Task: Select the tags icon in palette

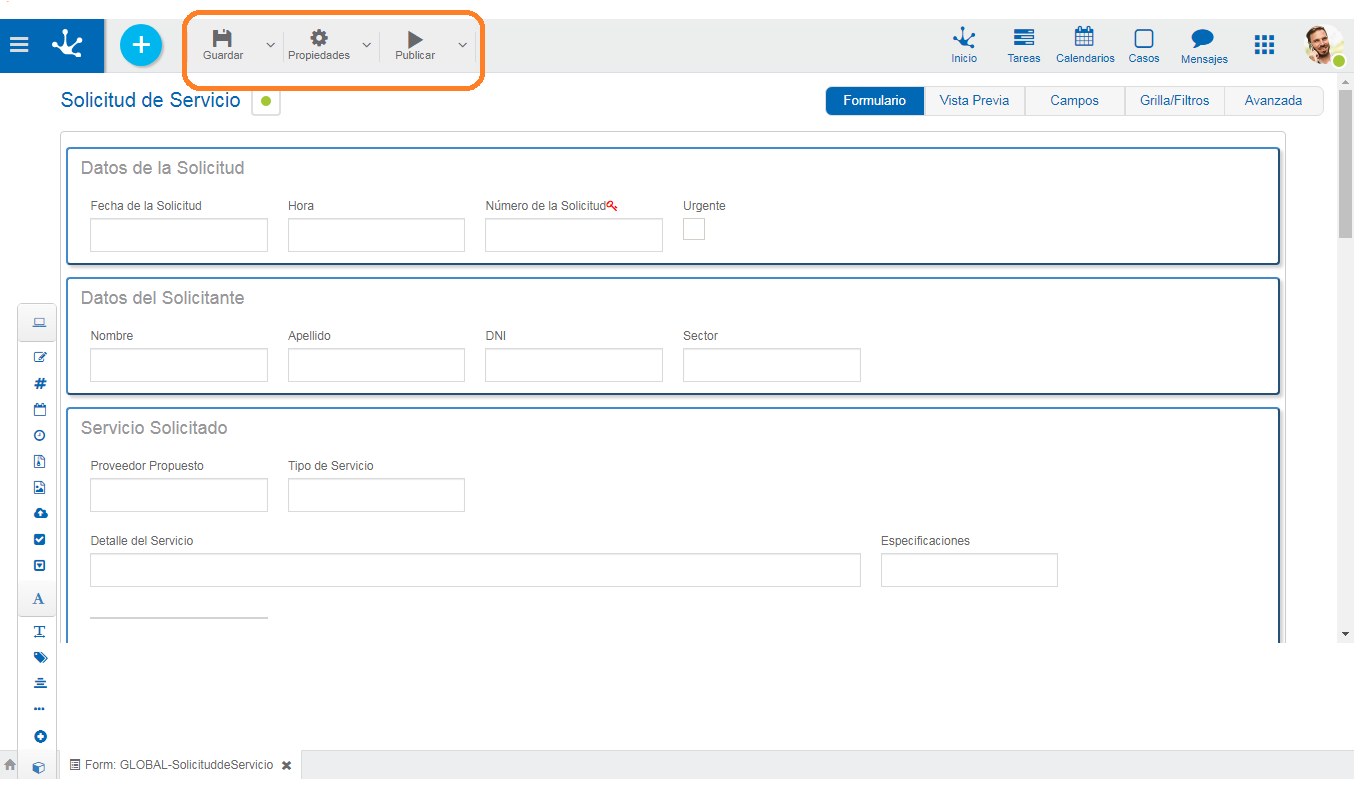Action: 40,657
